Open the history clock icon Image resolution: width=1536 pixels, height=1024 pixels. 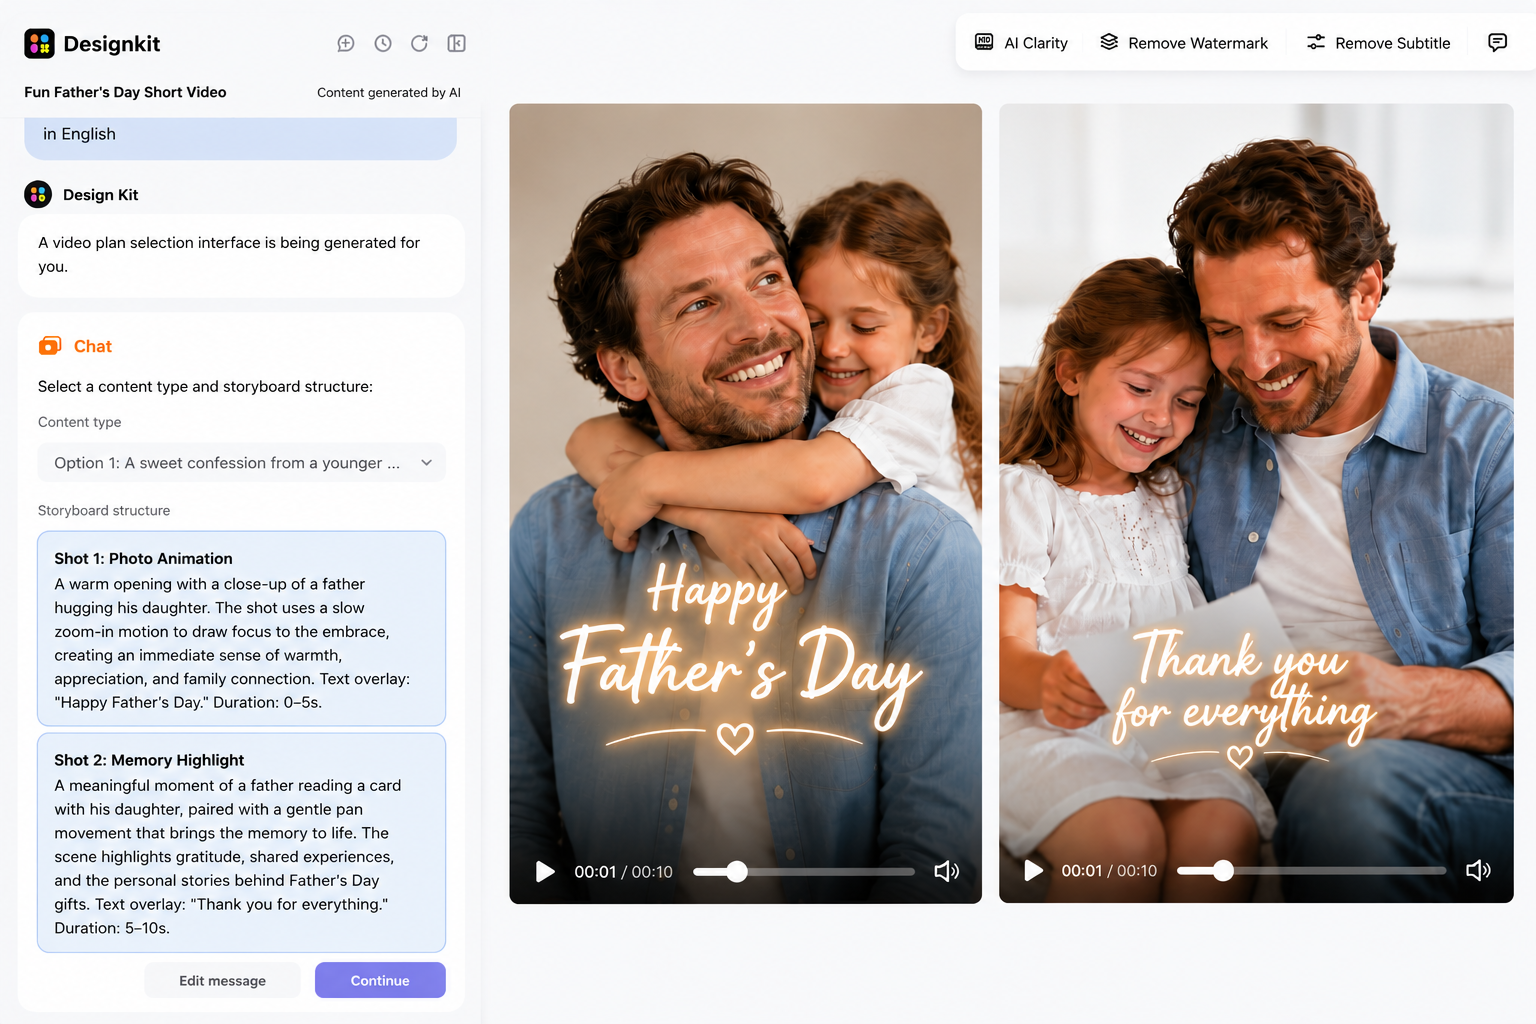tap(383, 43)
